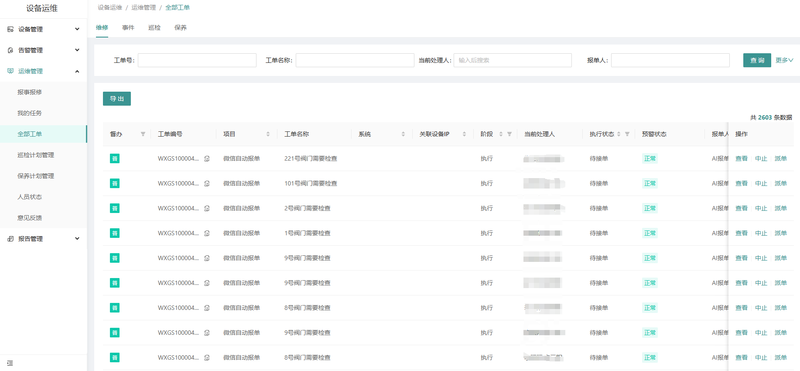Open the filter icon in 督办 column header
Image resolution: width=800 pixels, height=371 pixels.
pos(143,134)
